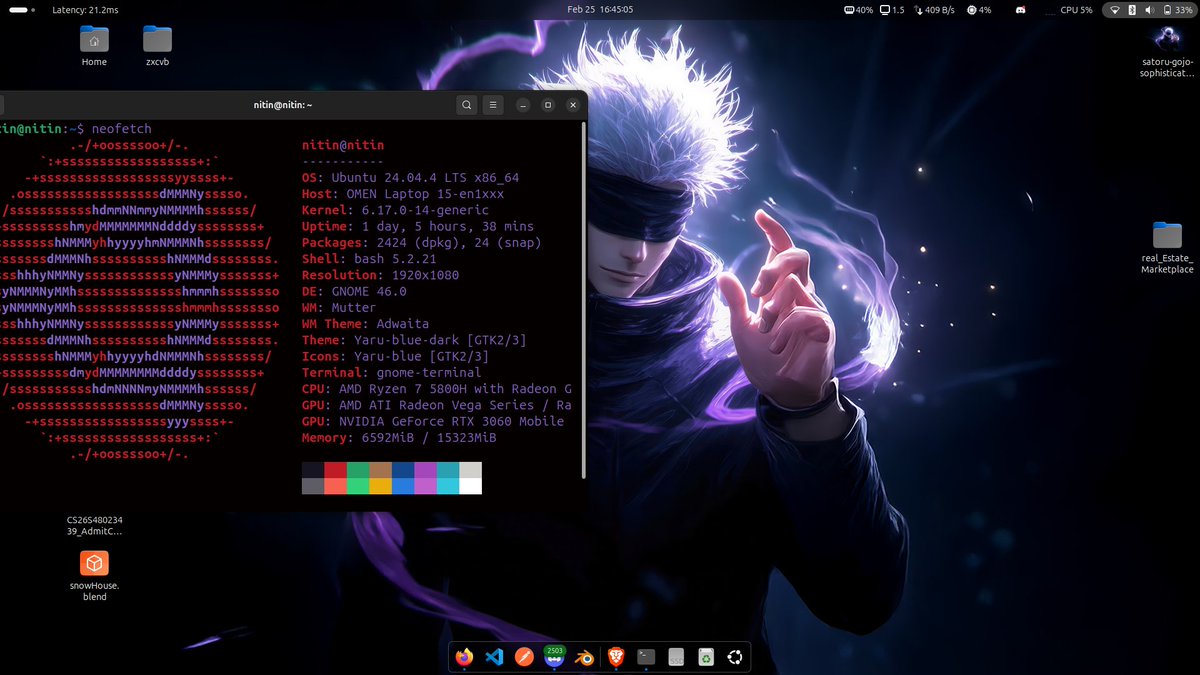This screenshot has width=1200, height=675.
Task: Click the red swatch in neofetch palette
Action: pyautogui.click(x=335, y=470)
